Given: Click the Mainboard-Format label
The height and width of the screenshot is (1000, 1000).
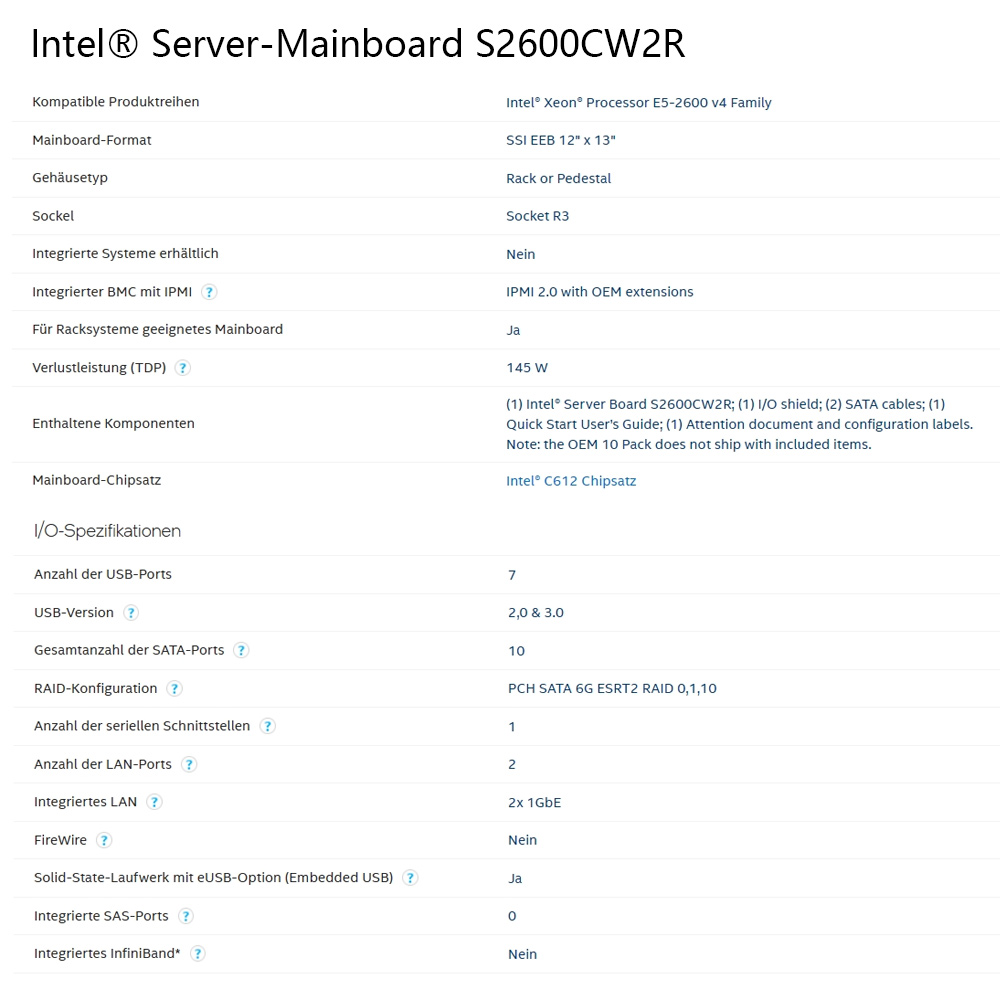Looking at the screenshot, I should pos(92,140).
